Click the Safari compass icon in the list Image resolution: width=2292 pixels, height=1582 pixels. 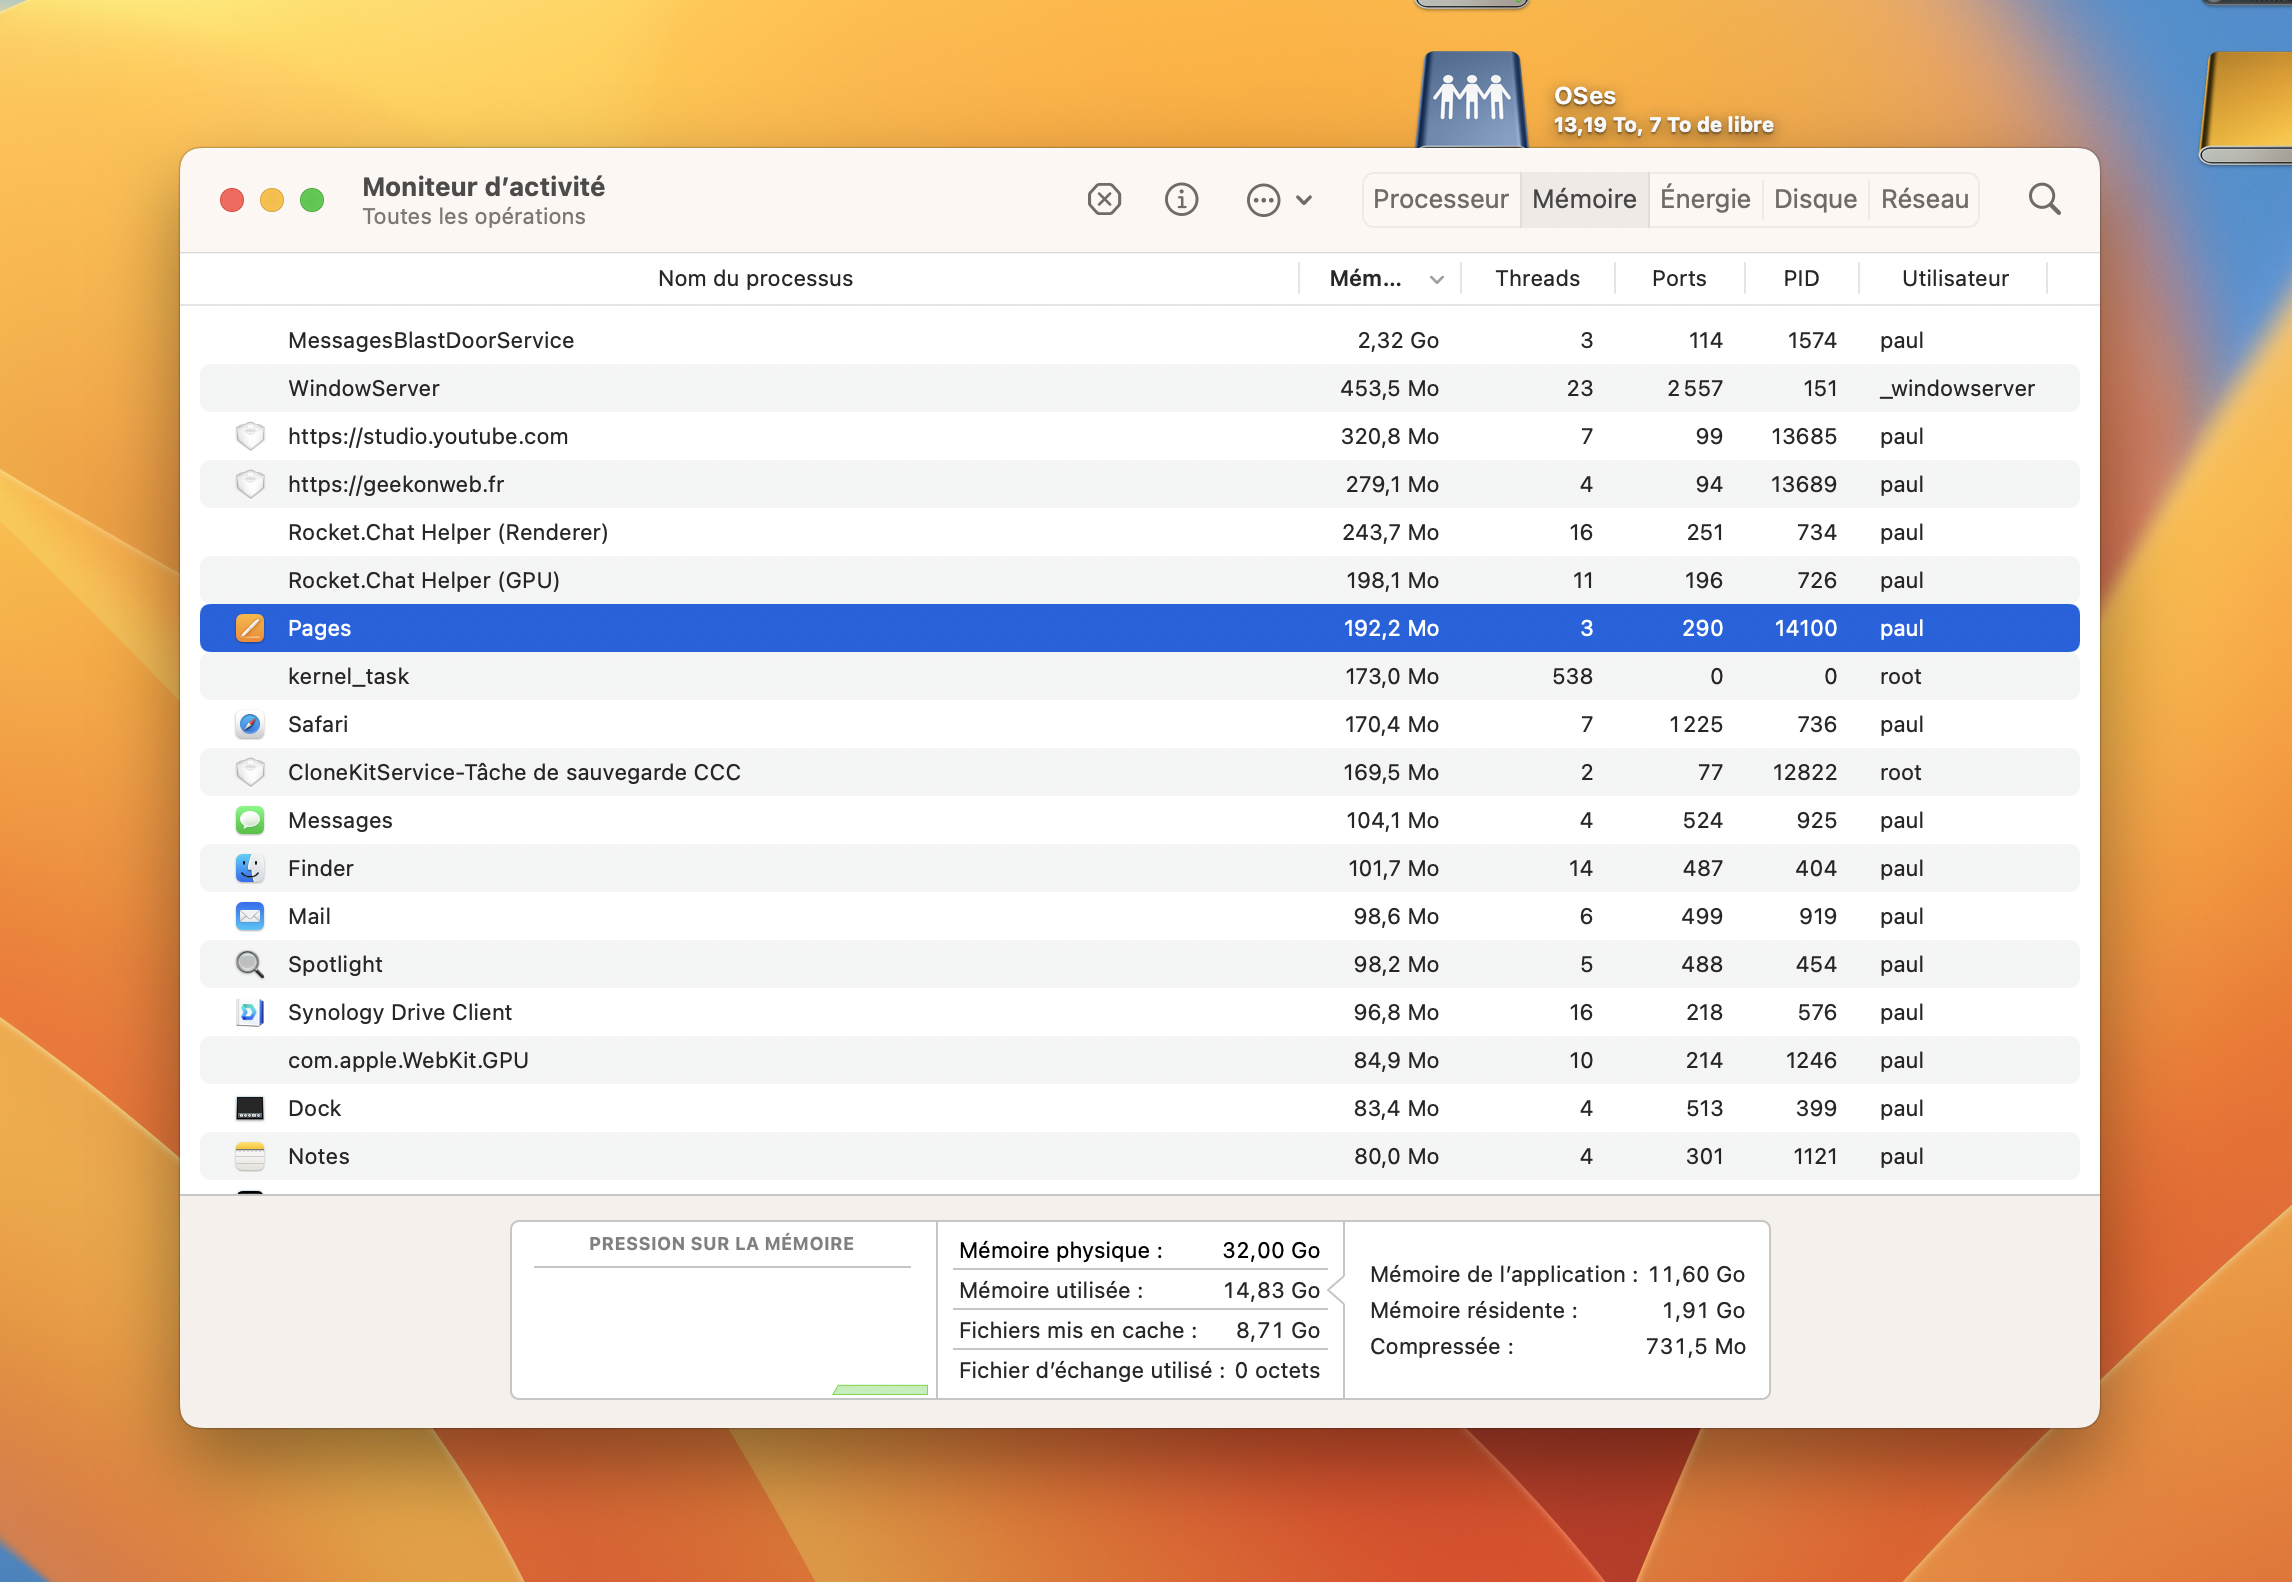pos(250,724)
